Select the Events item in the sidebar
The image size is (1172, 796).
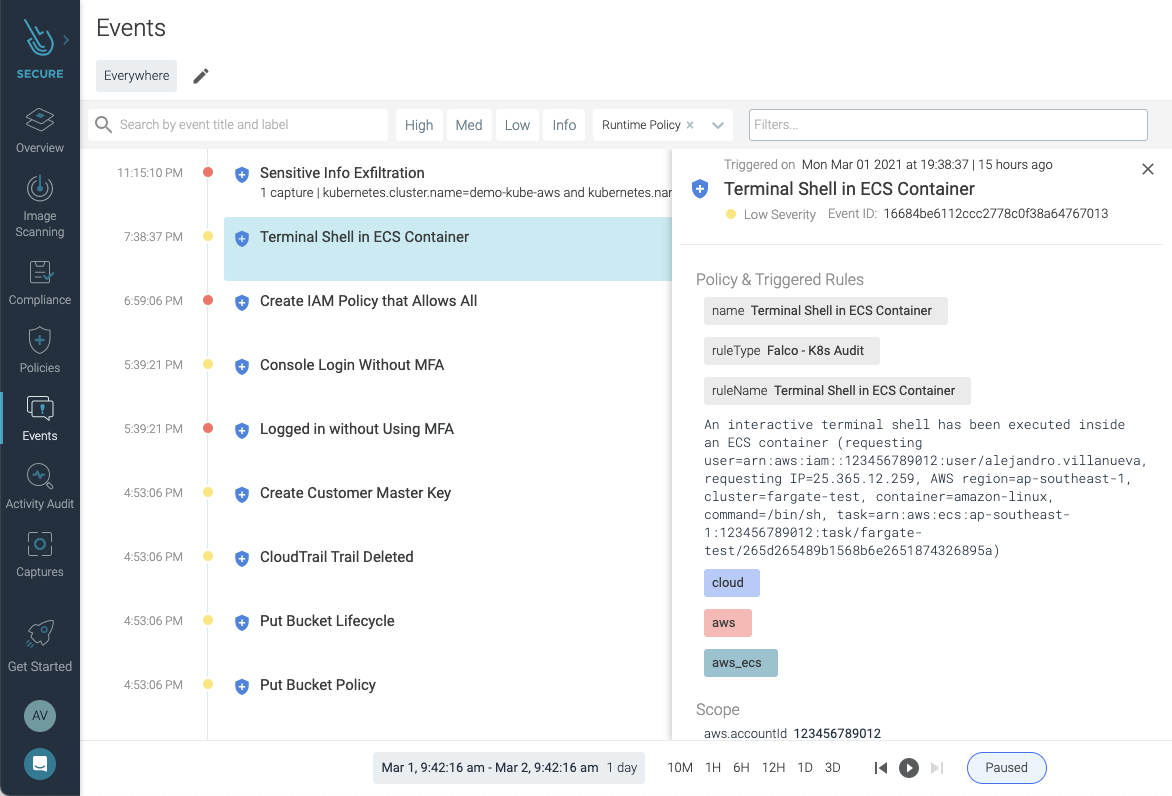pyautogui.click(x=40, y=418)
